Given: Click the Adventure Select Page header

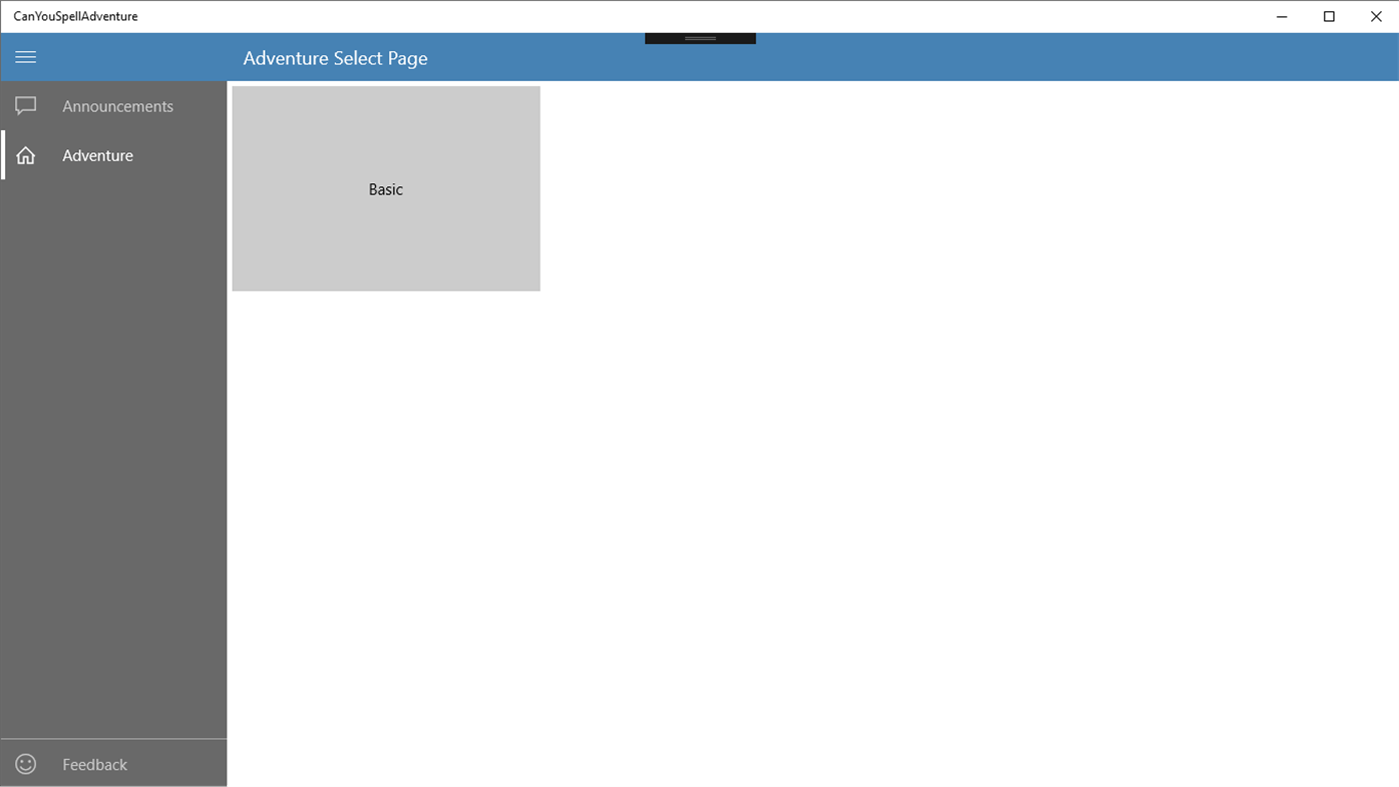Looking at the screenshot, I should (x=335, y=58).
